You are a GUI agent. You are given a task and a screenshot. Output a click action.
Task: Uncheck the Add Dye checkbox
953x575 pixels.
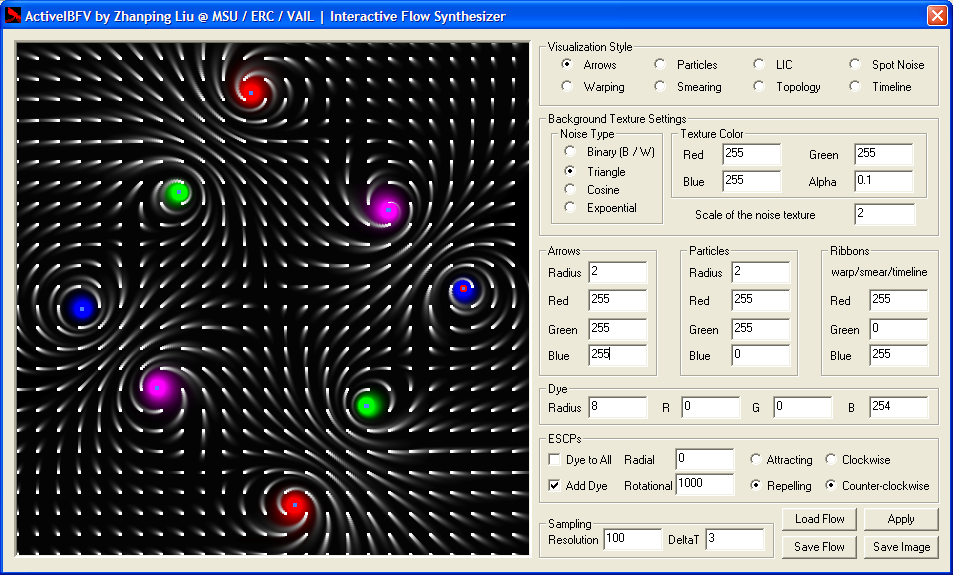[555, 486]
